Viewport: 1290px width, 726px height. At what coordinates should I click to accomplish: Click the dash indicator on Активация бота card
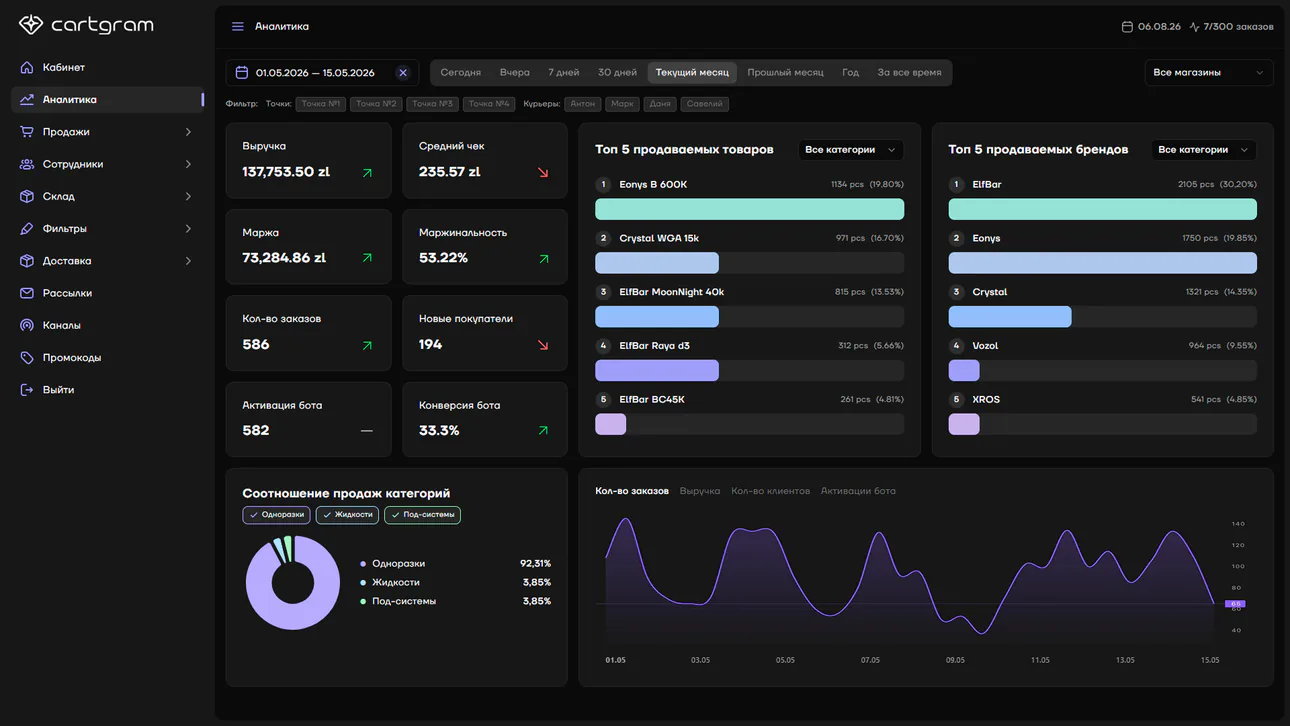click(x=367, y=431)
